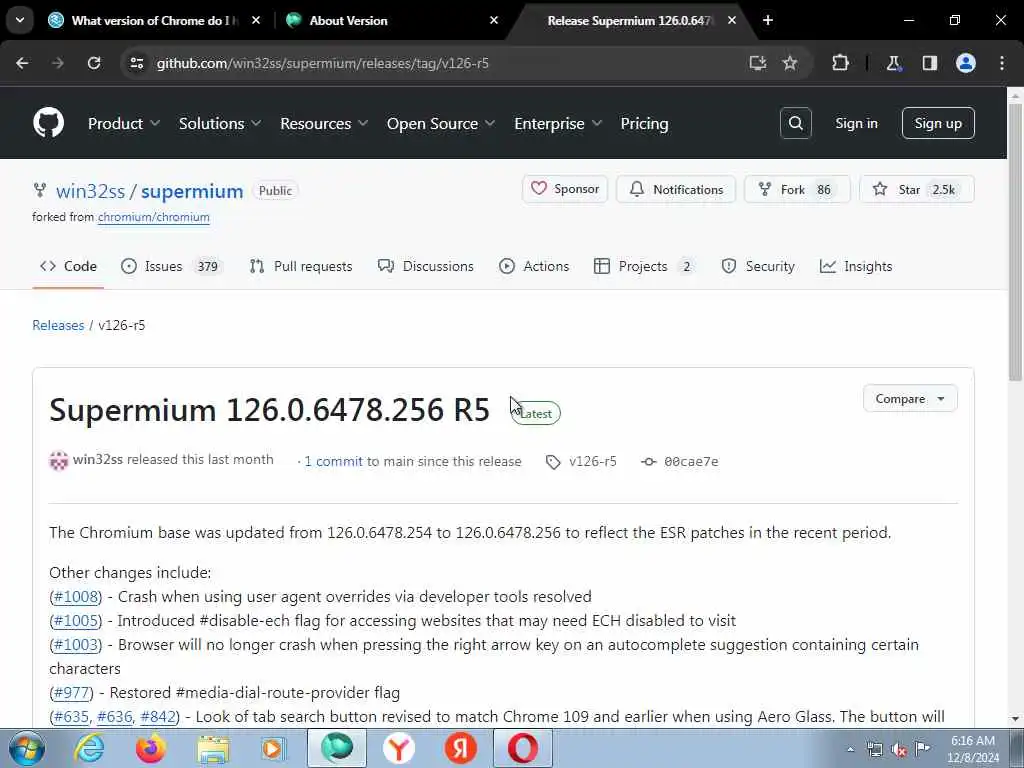1024x768 pixels.
Task: Open Yandex Browser taskbar icon
Action: 398,748
